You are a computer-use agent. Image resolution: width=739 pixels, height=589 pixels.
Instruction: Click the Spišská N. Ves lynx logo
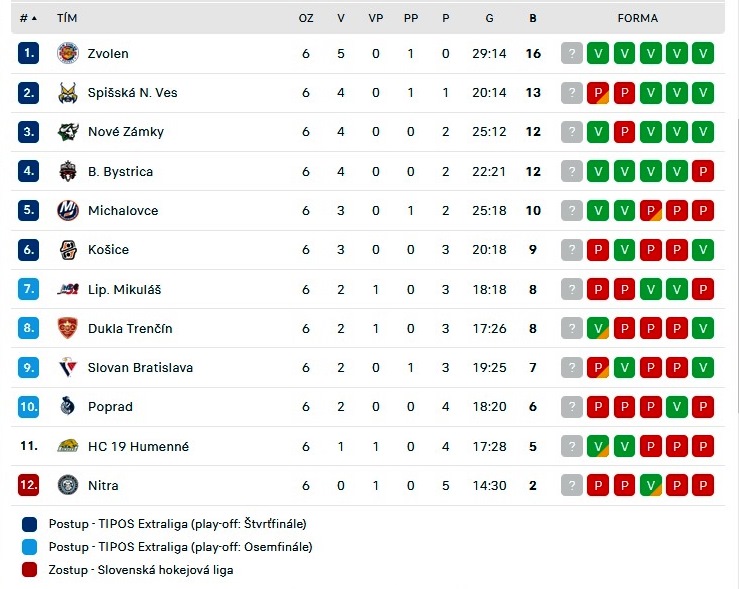coord(68,93)
